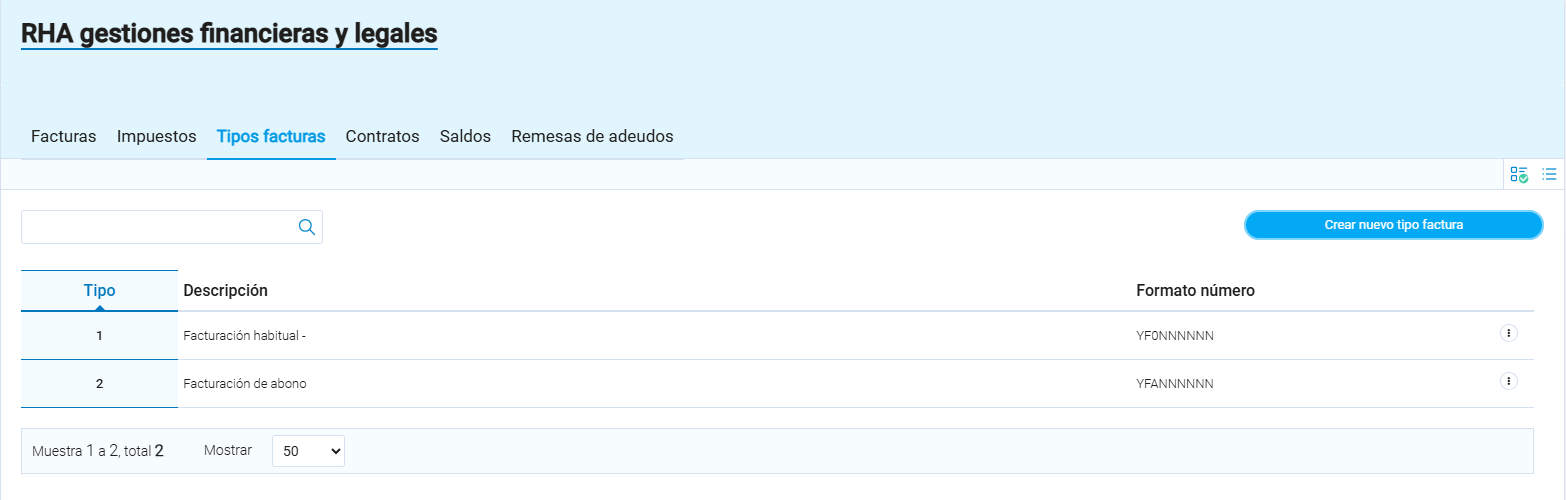This screenshot has height=500, width=1566.
Task: Go to the Contratos tab
Action: click(382, 136)
